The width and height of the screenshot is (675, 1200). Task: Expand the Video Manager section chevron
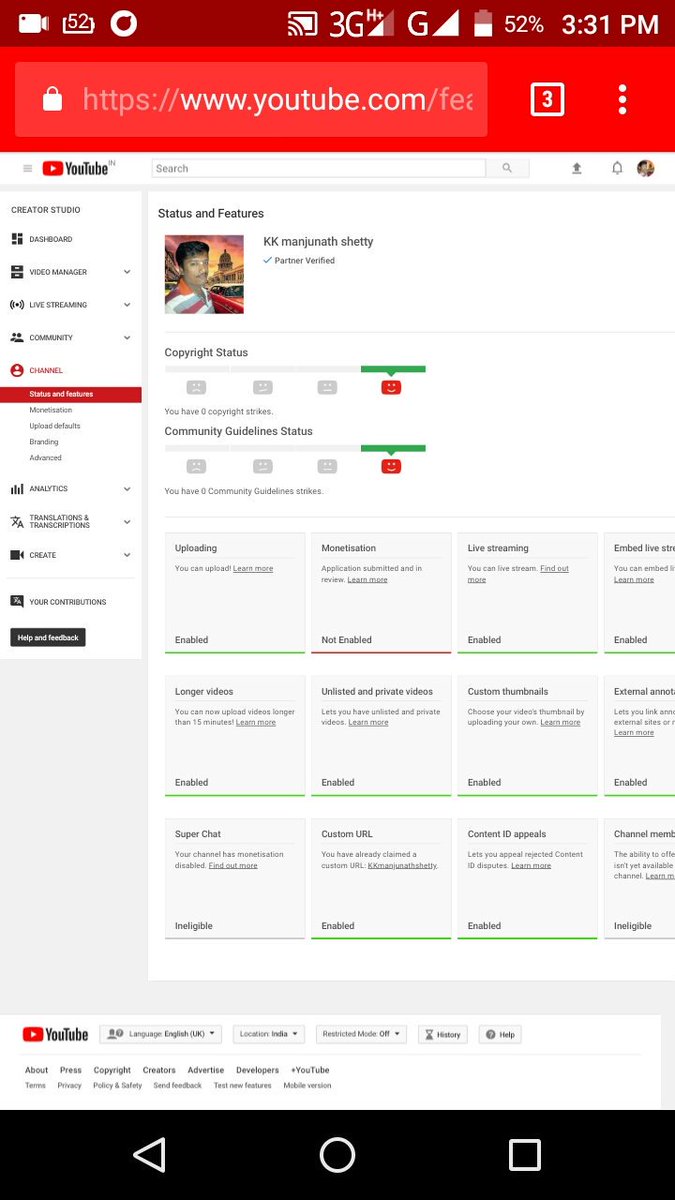point(127,272)
